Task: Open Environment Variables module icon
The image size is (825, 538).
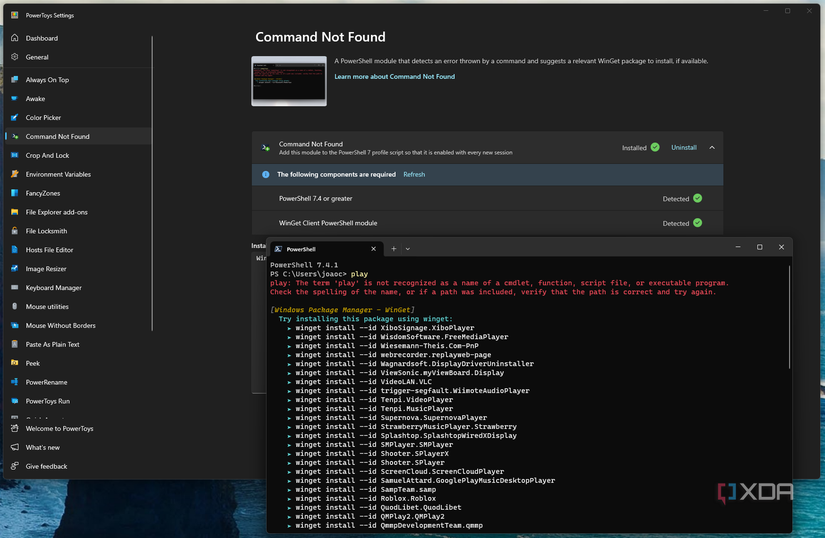Action: tap(15, 174)
